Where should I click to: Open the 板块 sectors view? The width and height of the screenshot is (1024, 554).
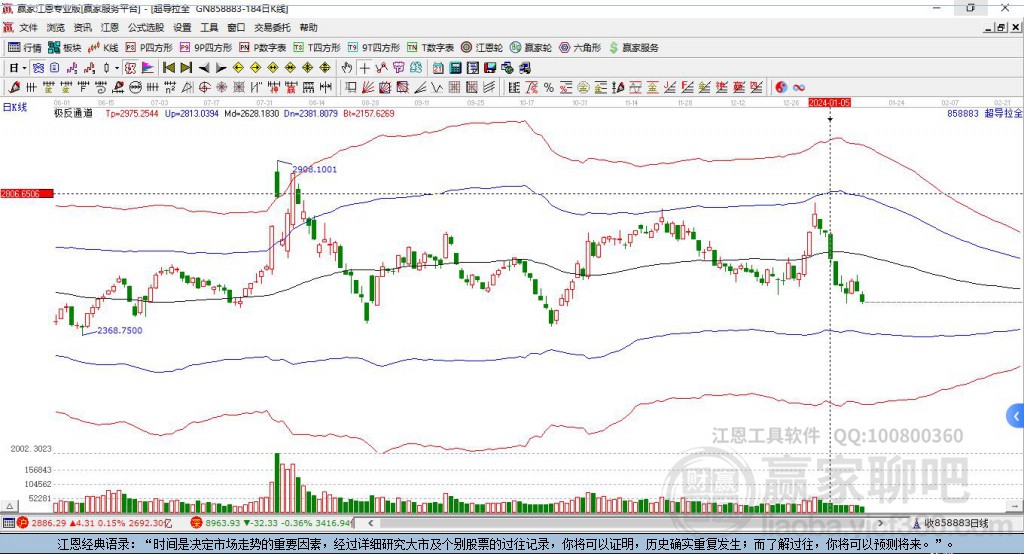click(x=65, y=48)
